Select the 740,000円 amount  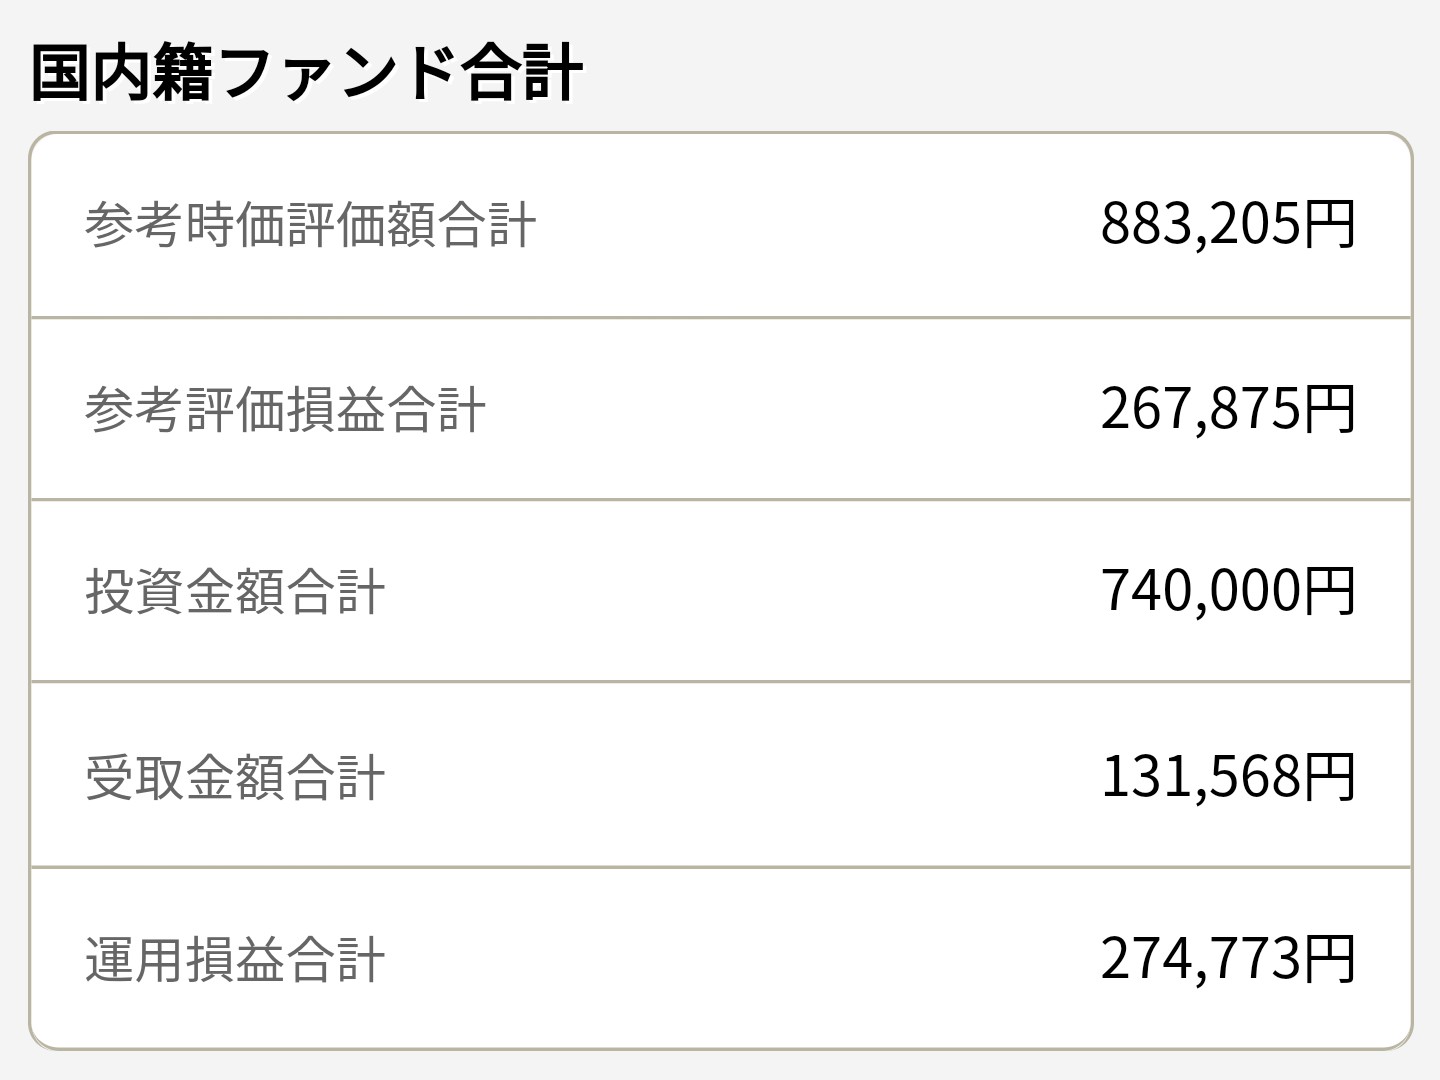(x=1227, y=590)
